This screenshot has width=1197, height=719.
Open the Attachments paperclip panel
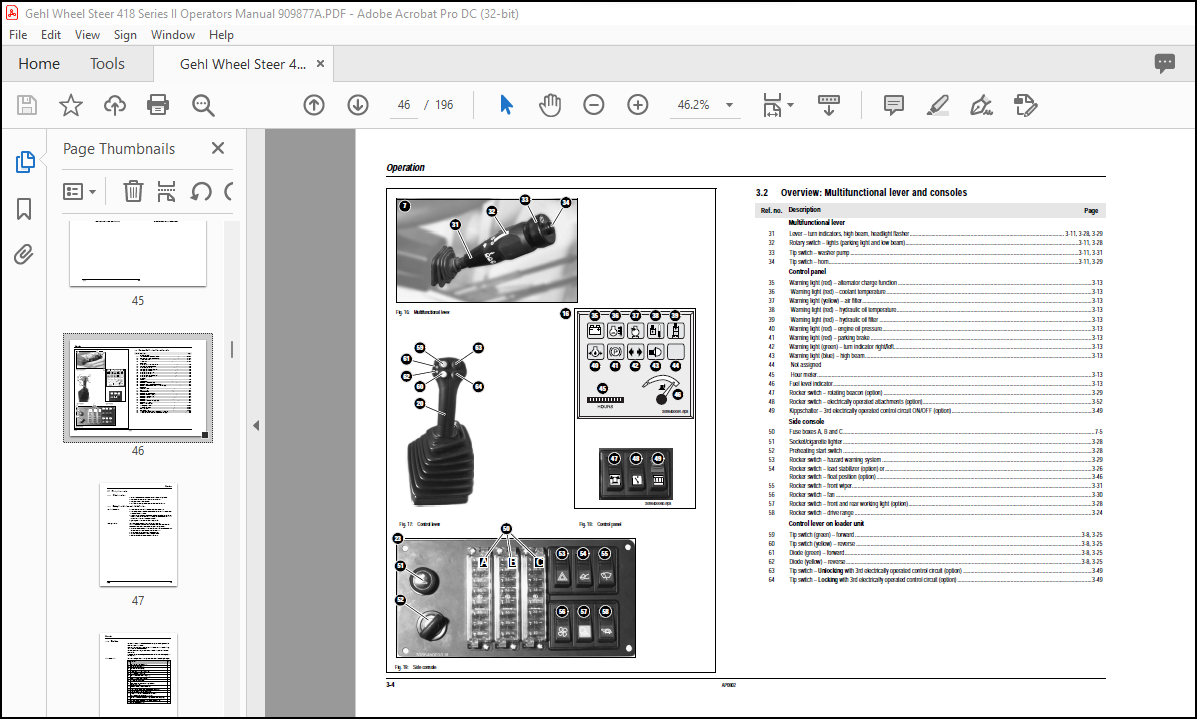pyautogui.click(x=24, y=254)
